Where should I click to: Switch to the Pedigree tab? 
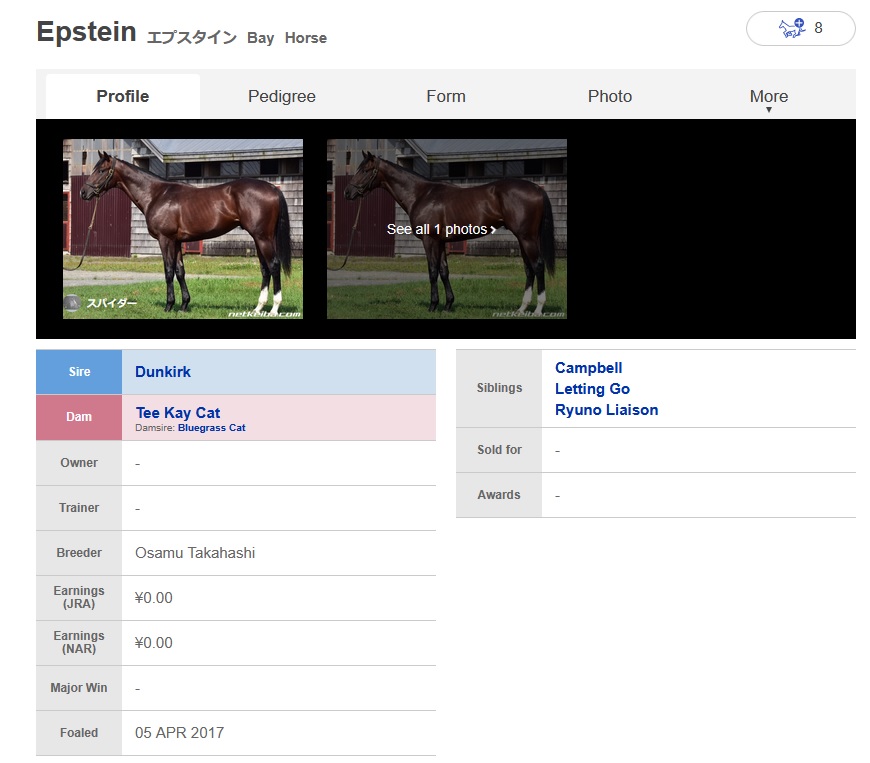coord(281,96)
